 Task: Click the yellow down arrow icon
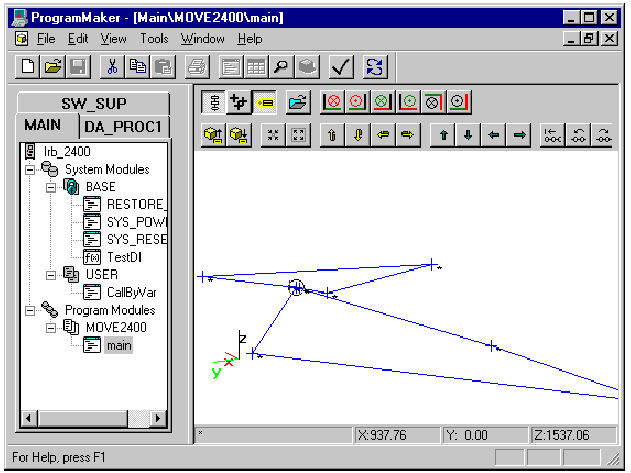[357, 135]
